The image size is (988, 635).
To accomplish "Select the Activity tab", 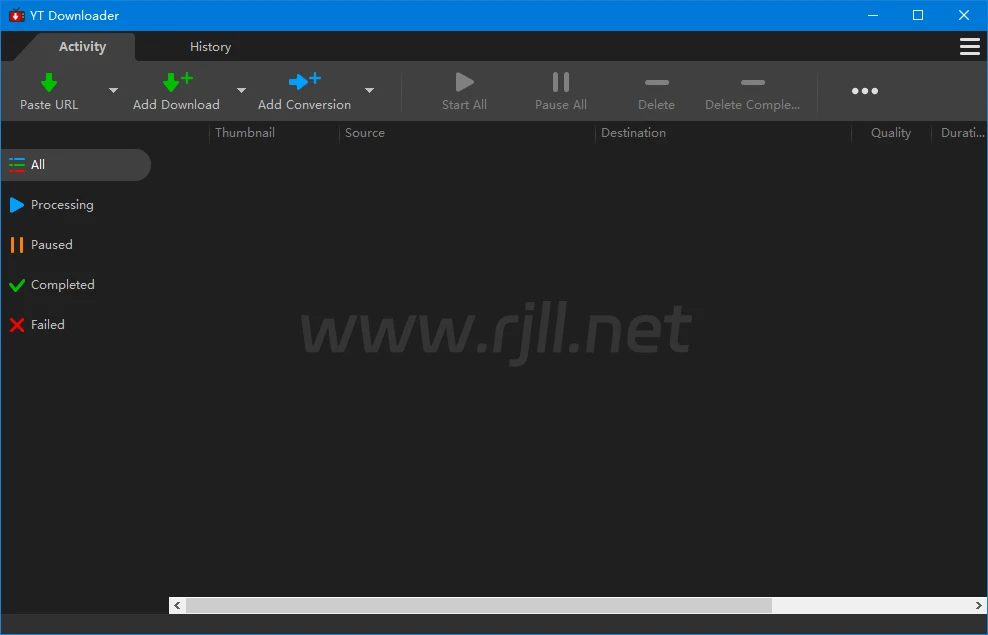I will point(82,47).
